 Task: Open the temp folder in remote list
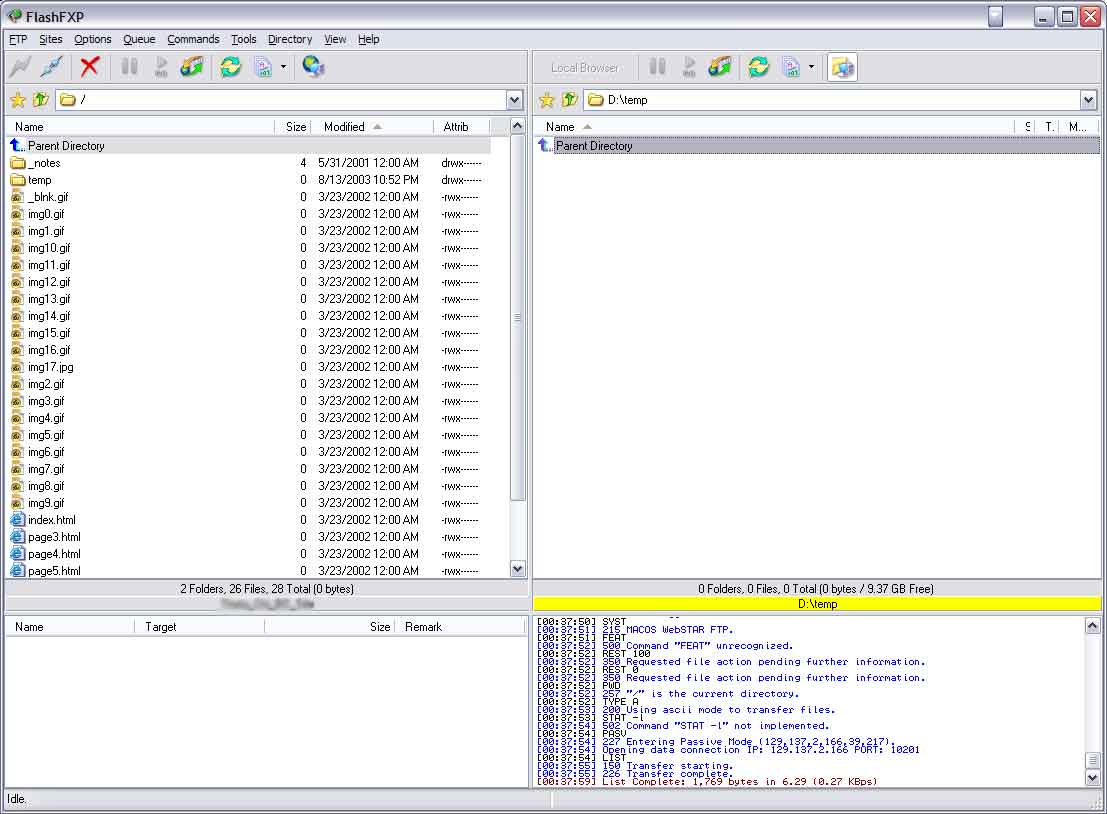(x=40, y=180)
